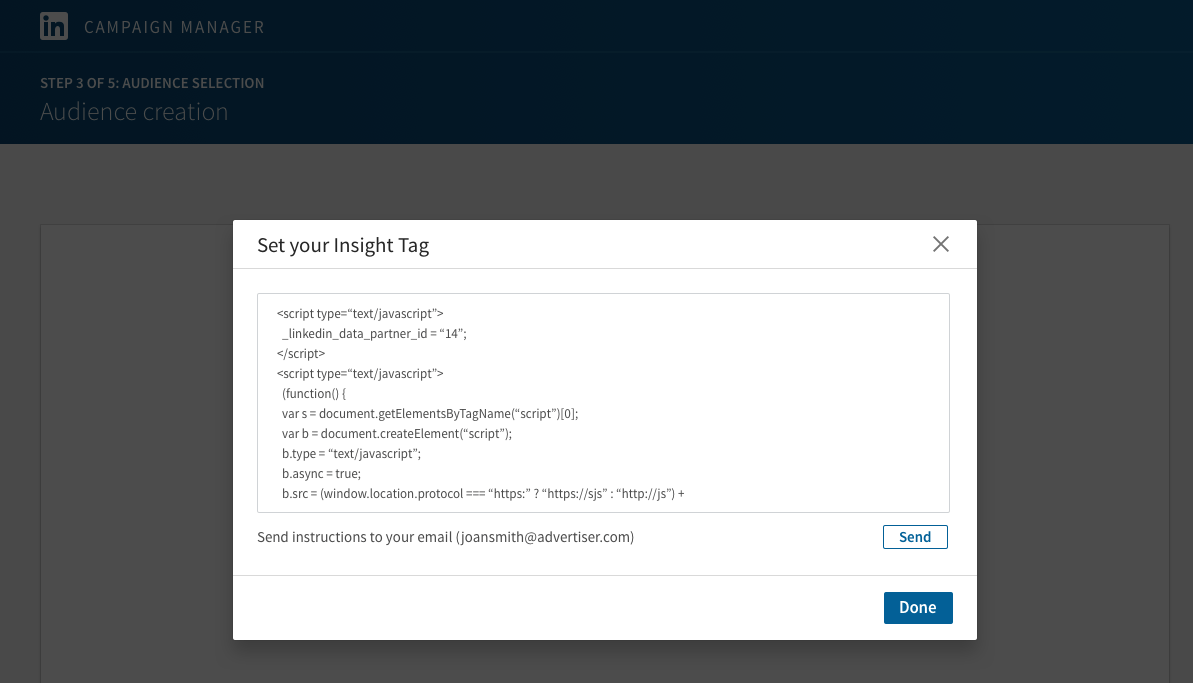
Task: Send instructions to the email address
Action: [915, 537]
